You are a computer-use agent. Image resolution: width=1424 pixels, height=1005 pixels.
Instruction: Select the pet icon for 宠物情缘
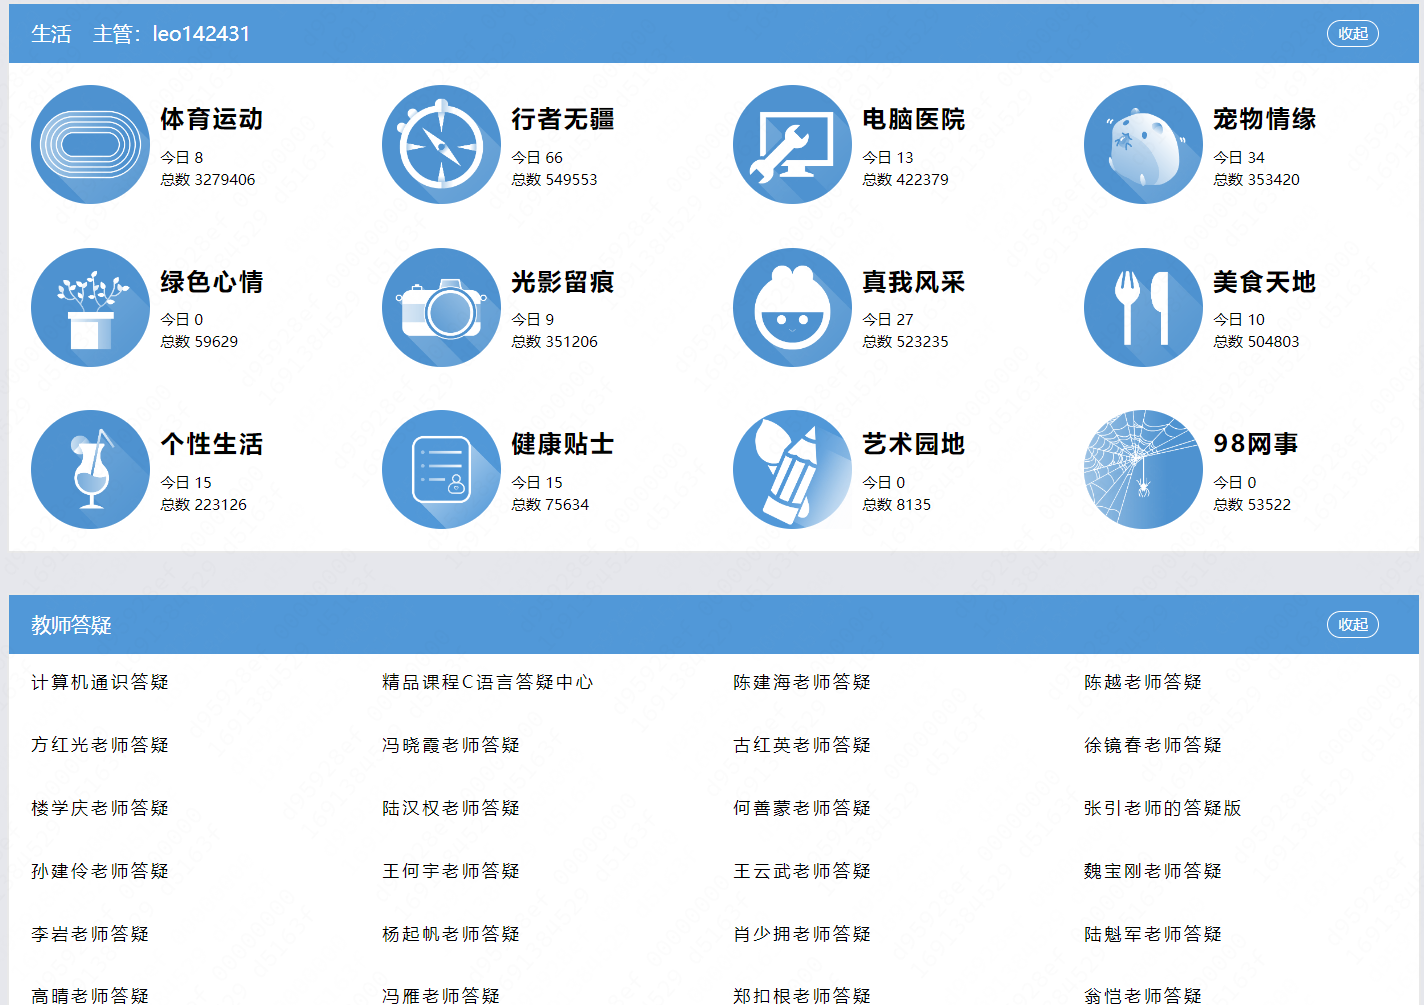click(1143, 145)
